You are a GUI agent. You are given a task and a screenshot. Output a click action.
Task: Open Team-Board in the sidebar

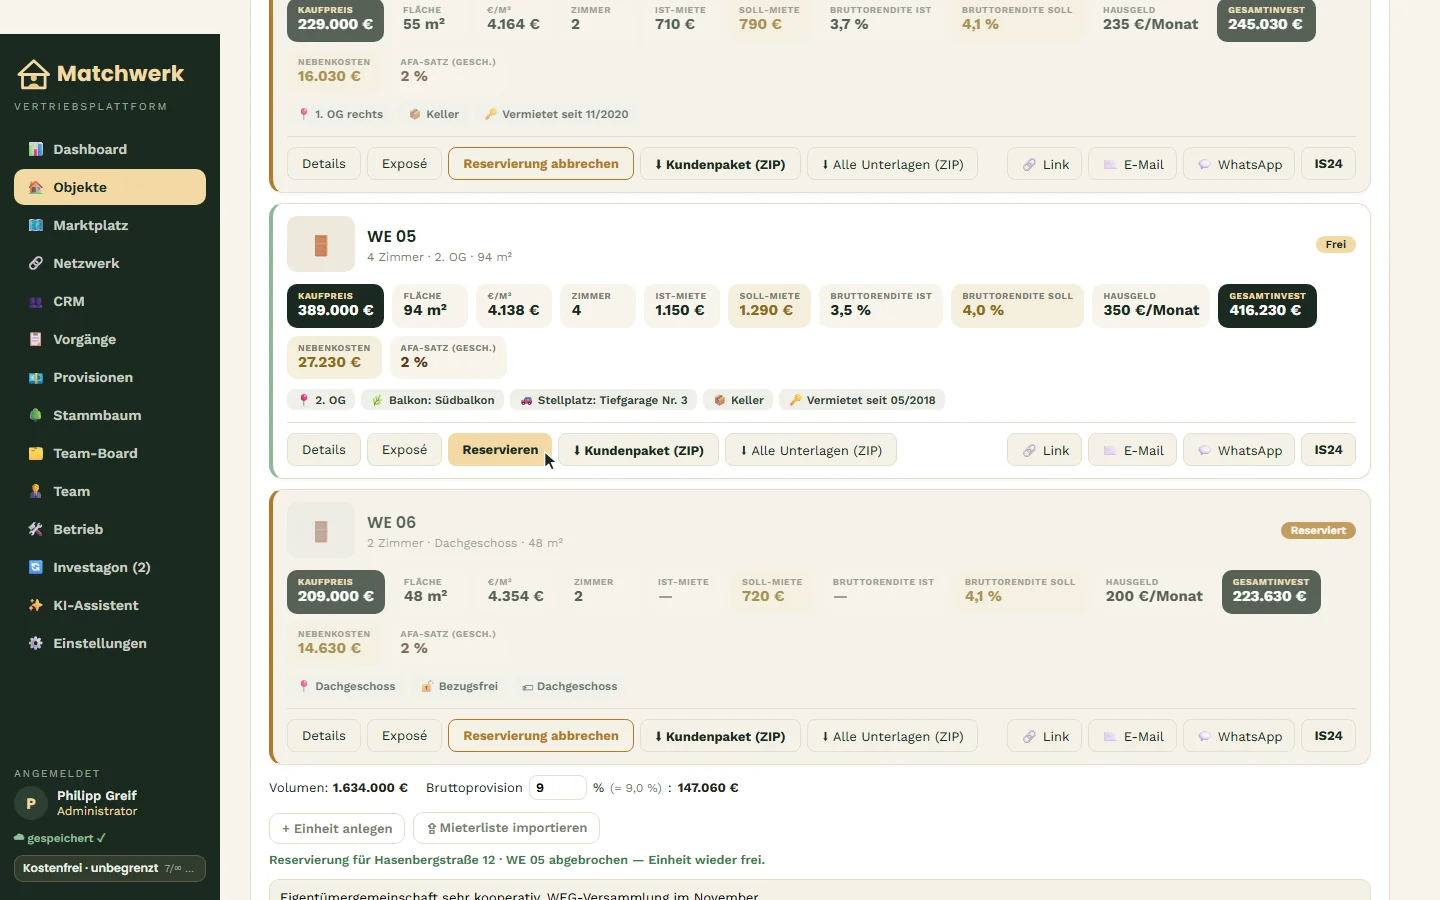[110, 453]
